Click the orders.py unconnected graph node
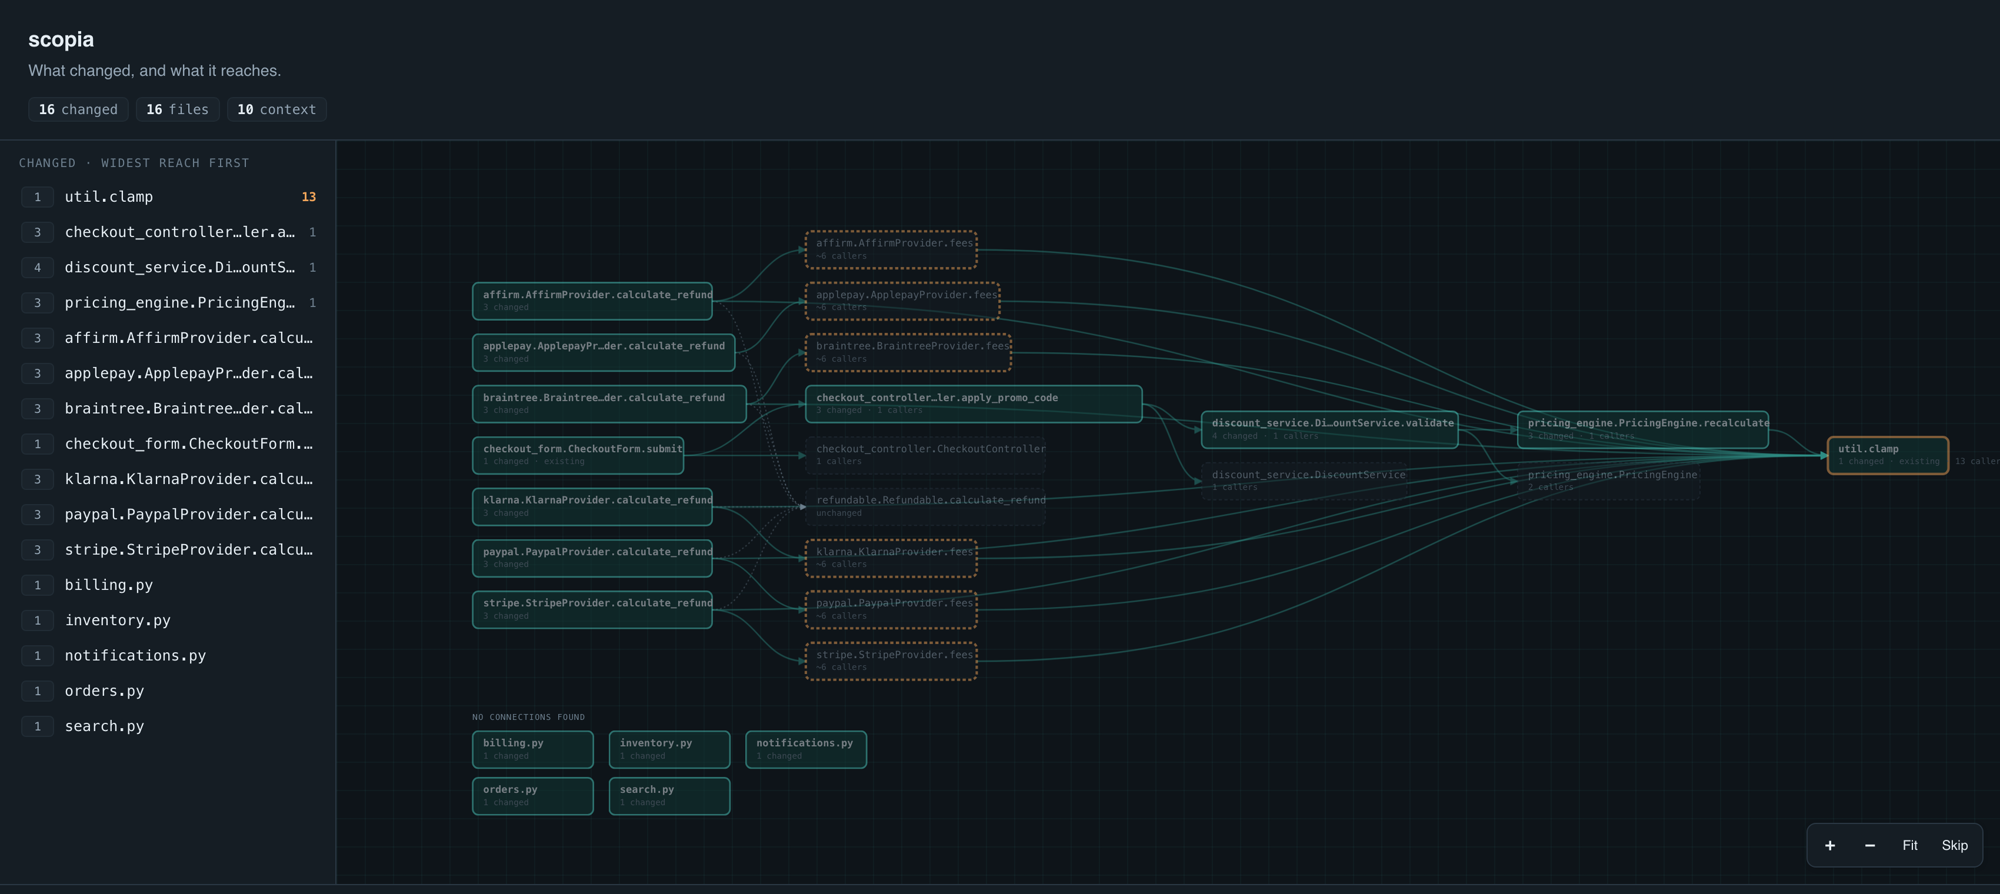 click(533, 796)
